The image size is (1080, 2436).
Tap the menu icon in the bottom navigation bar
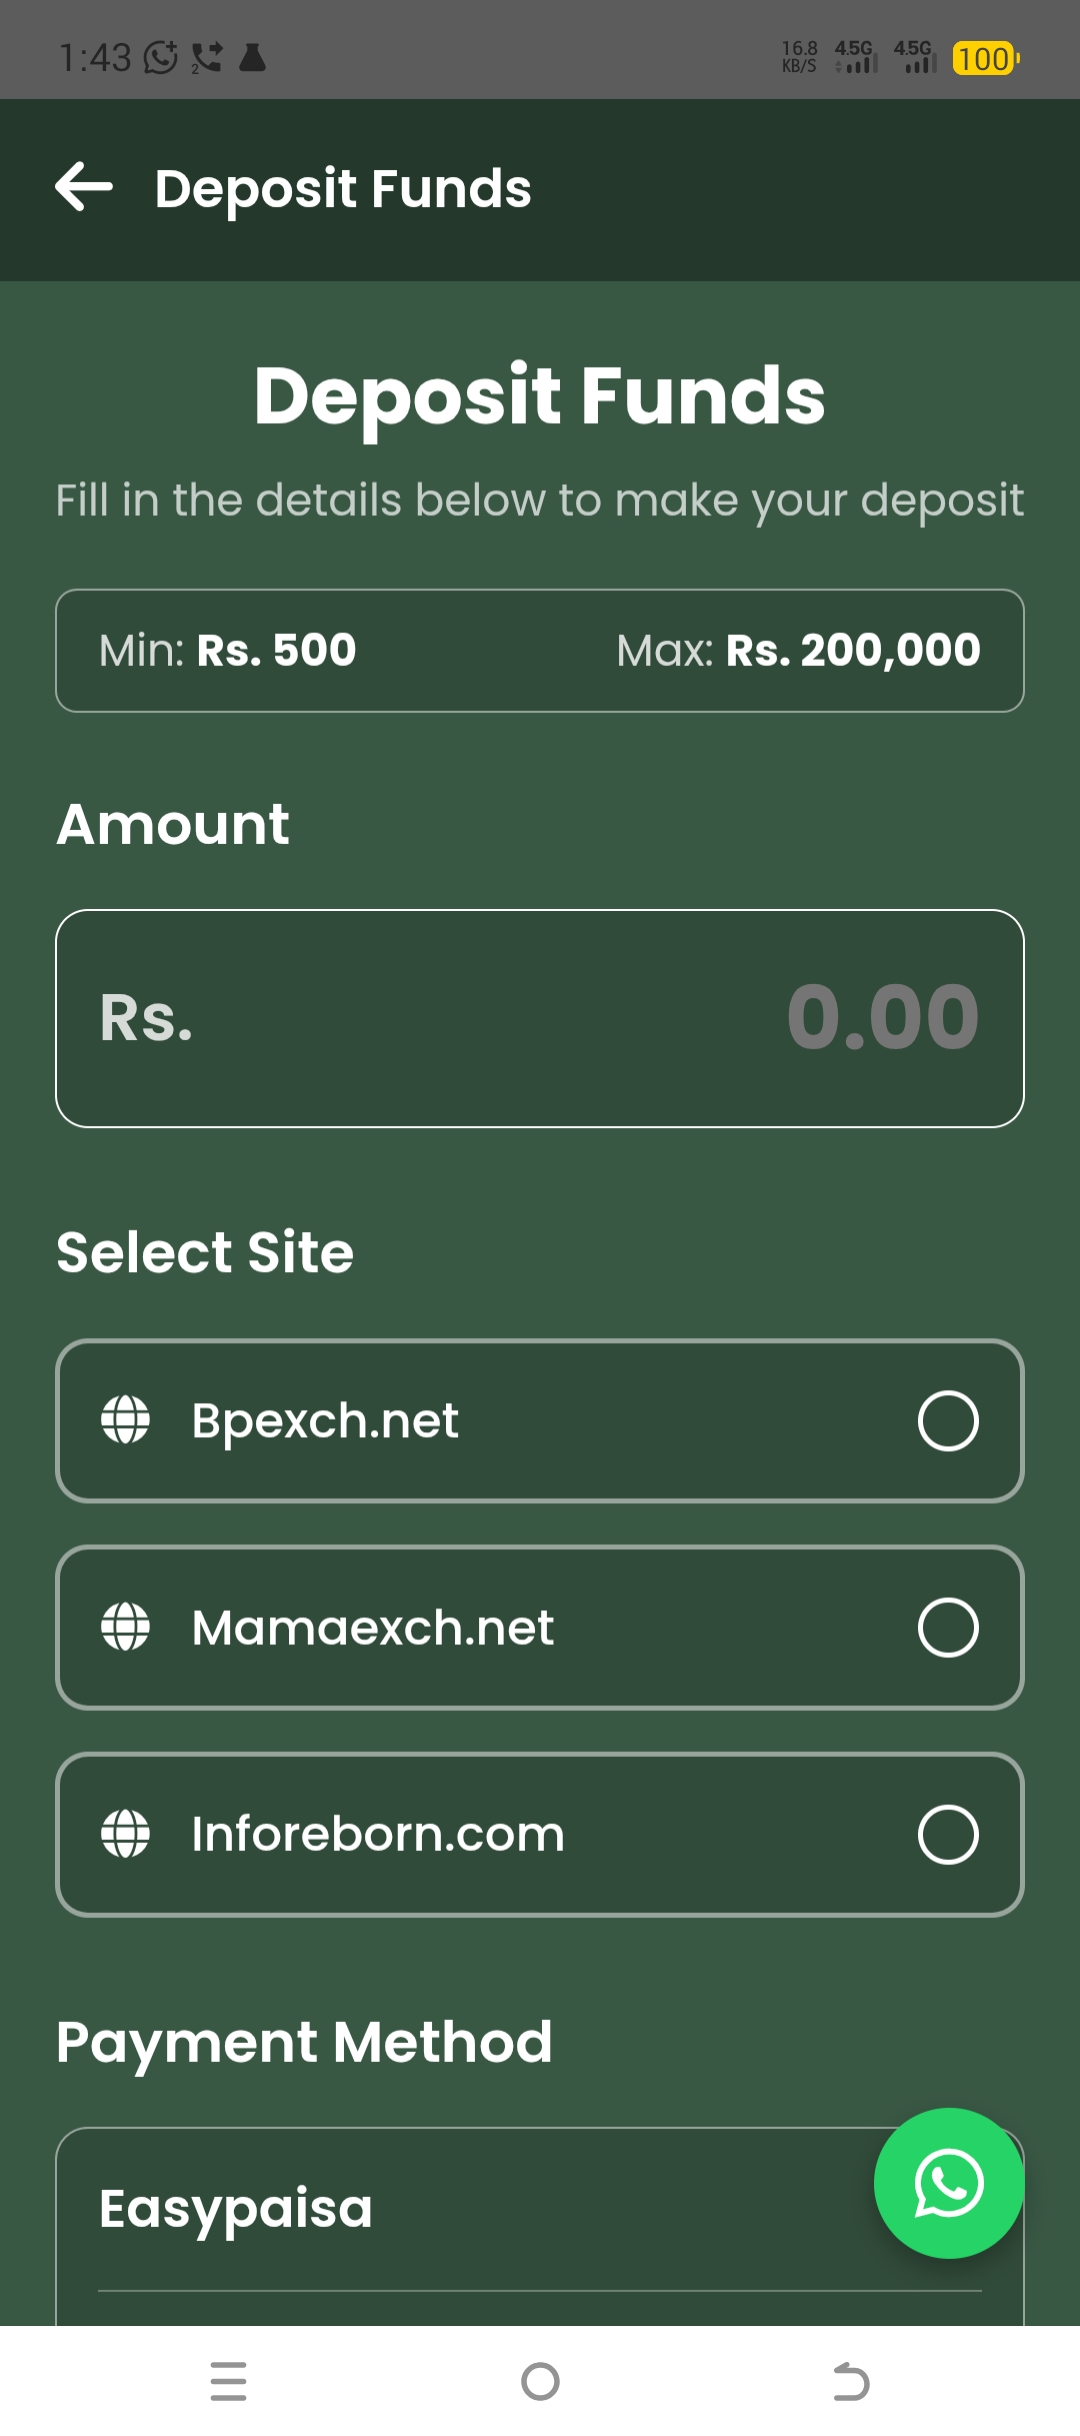click(x=228, y=2381)
